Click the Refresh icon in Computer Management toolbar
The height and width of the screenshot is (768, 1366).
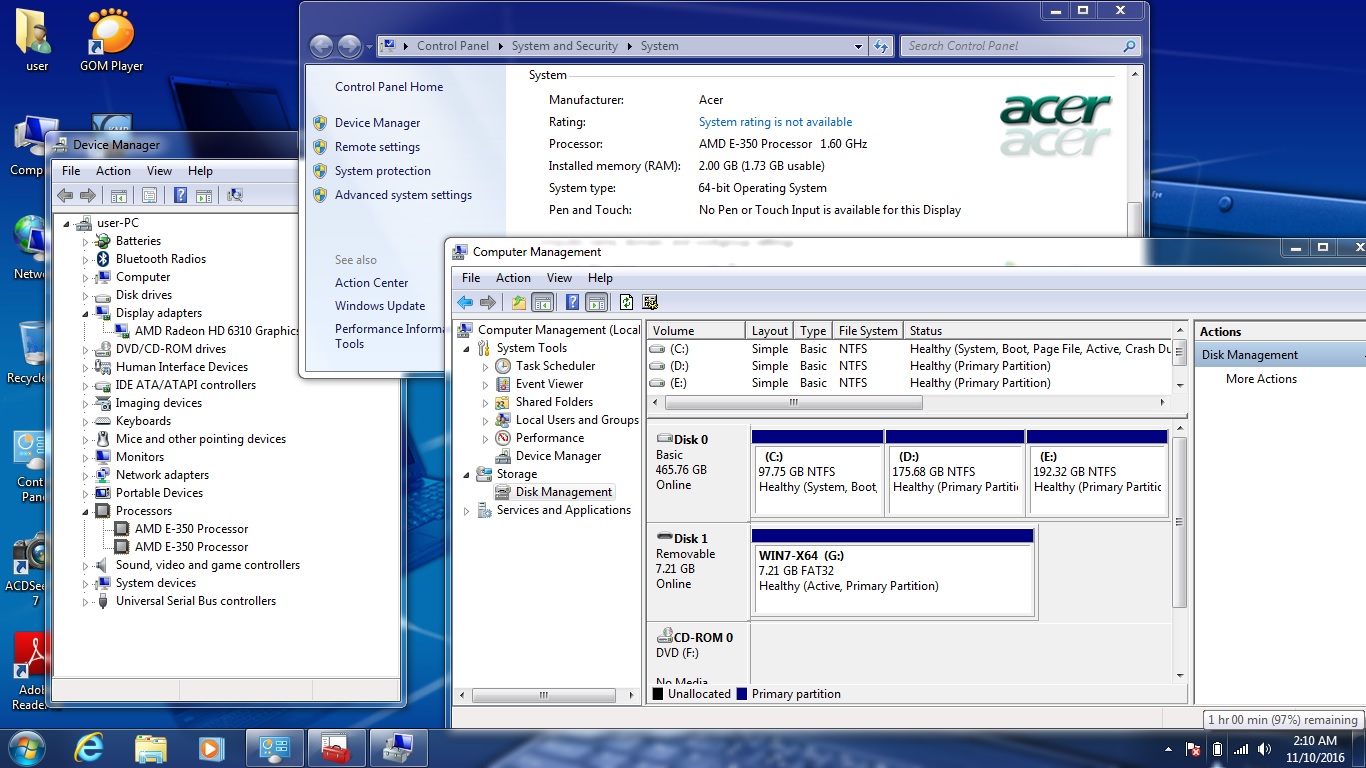pyautogui.click(x=626, y=302)
